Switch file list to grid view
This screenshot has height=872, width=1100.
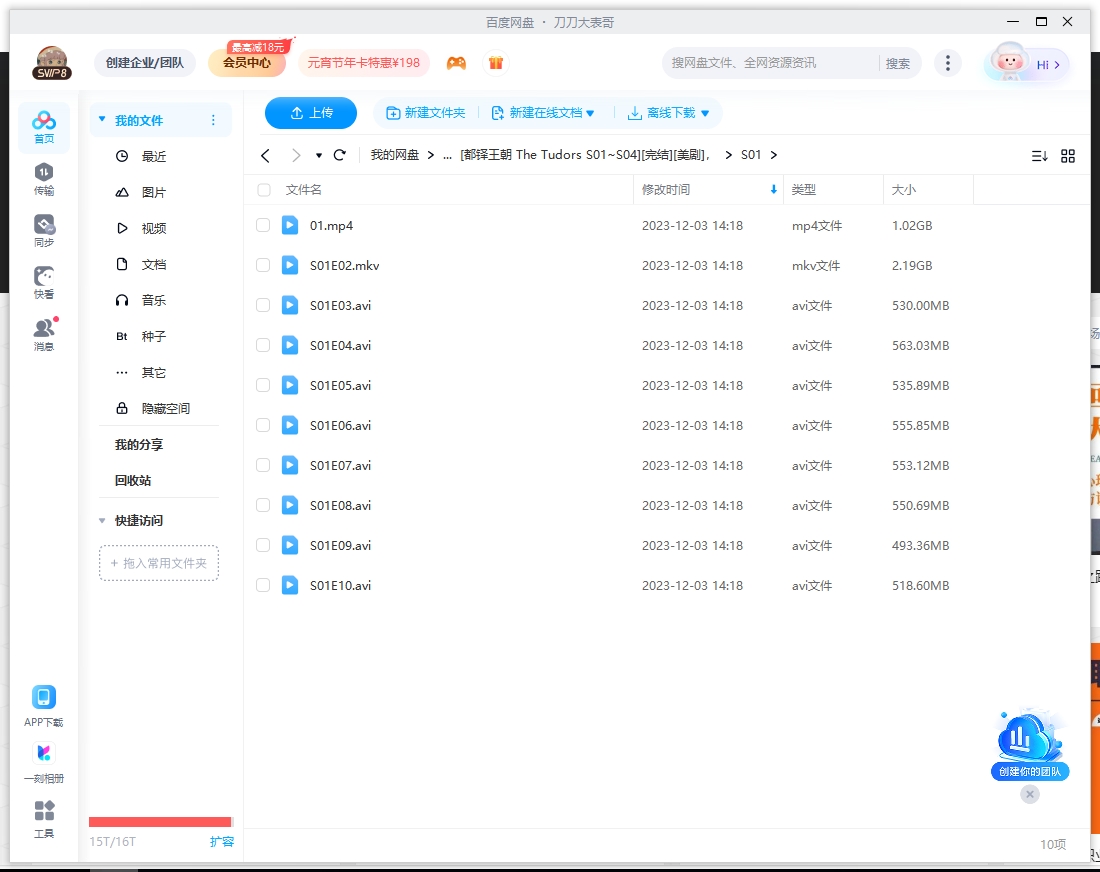point(1067,155)
